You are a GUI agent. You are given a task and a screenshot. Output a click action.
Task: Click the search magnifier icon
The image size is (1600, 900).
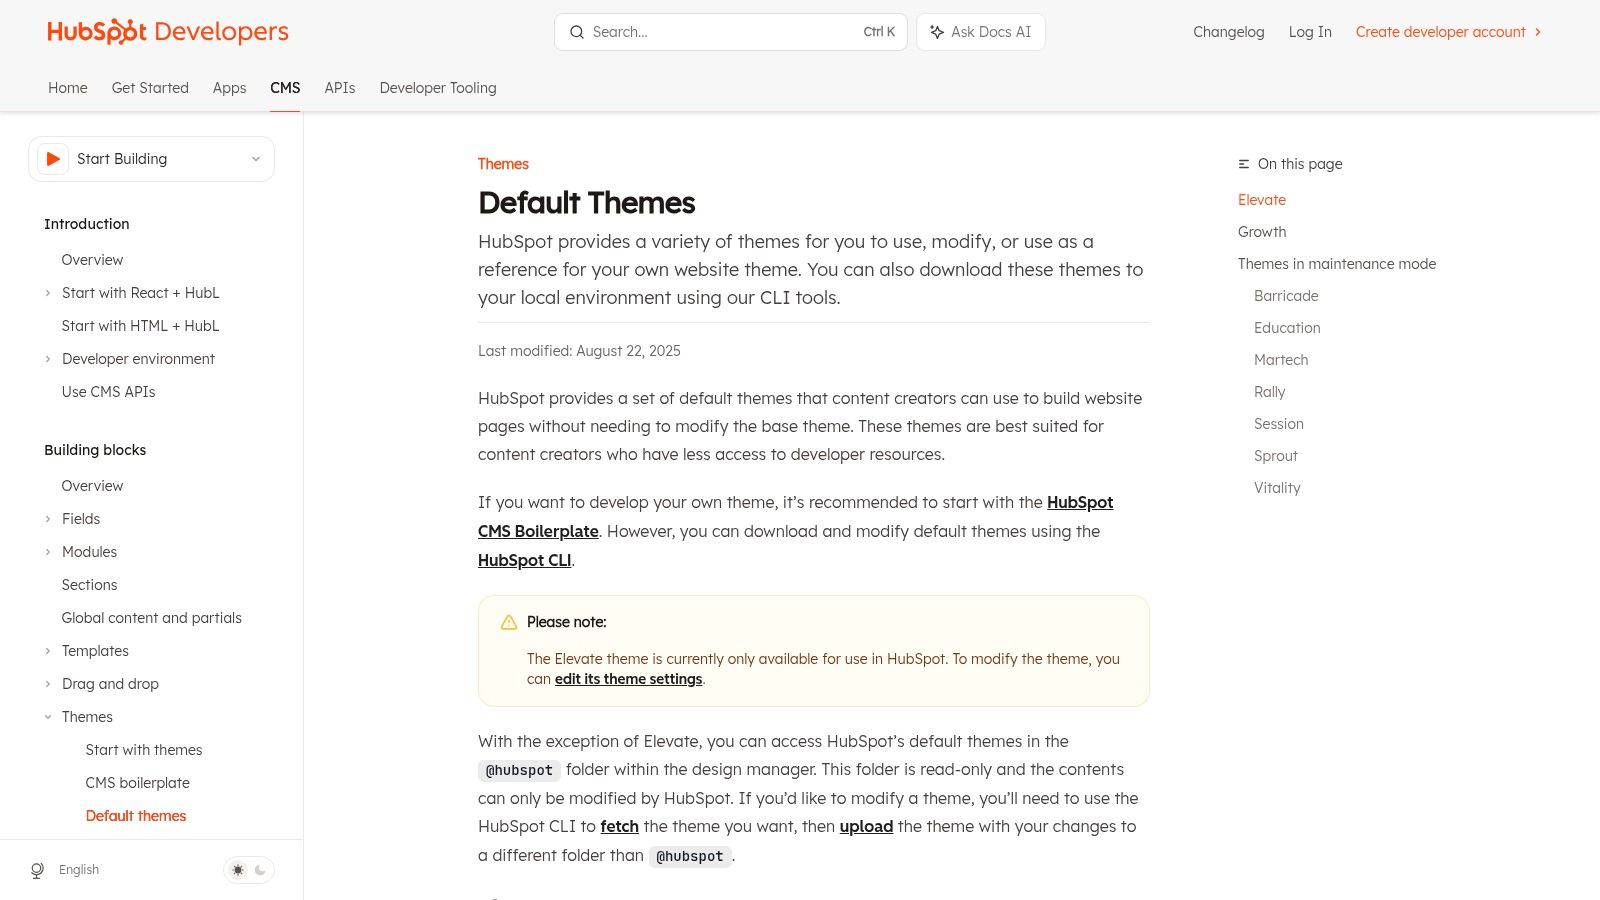(577, 31)
